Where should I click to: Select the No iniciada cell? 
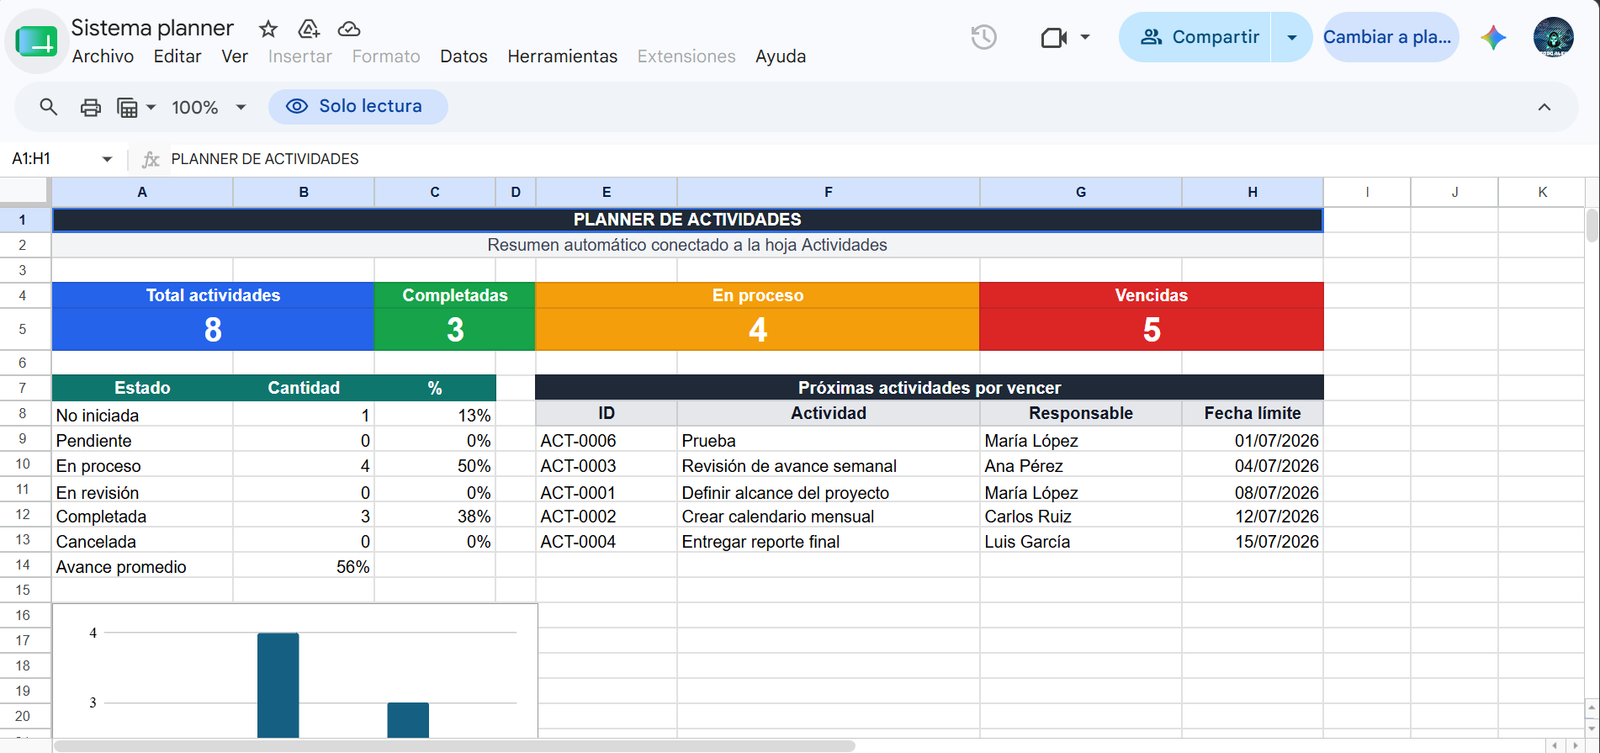(142, 415)
